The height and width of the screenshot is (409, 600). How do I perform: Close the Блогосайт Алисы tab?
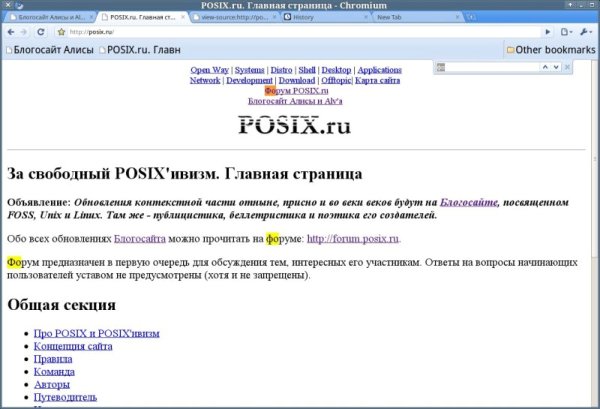point(91,17)
